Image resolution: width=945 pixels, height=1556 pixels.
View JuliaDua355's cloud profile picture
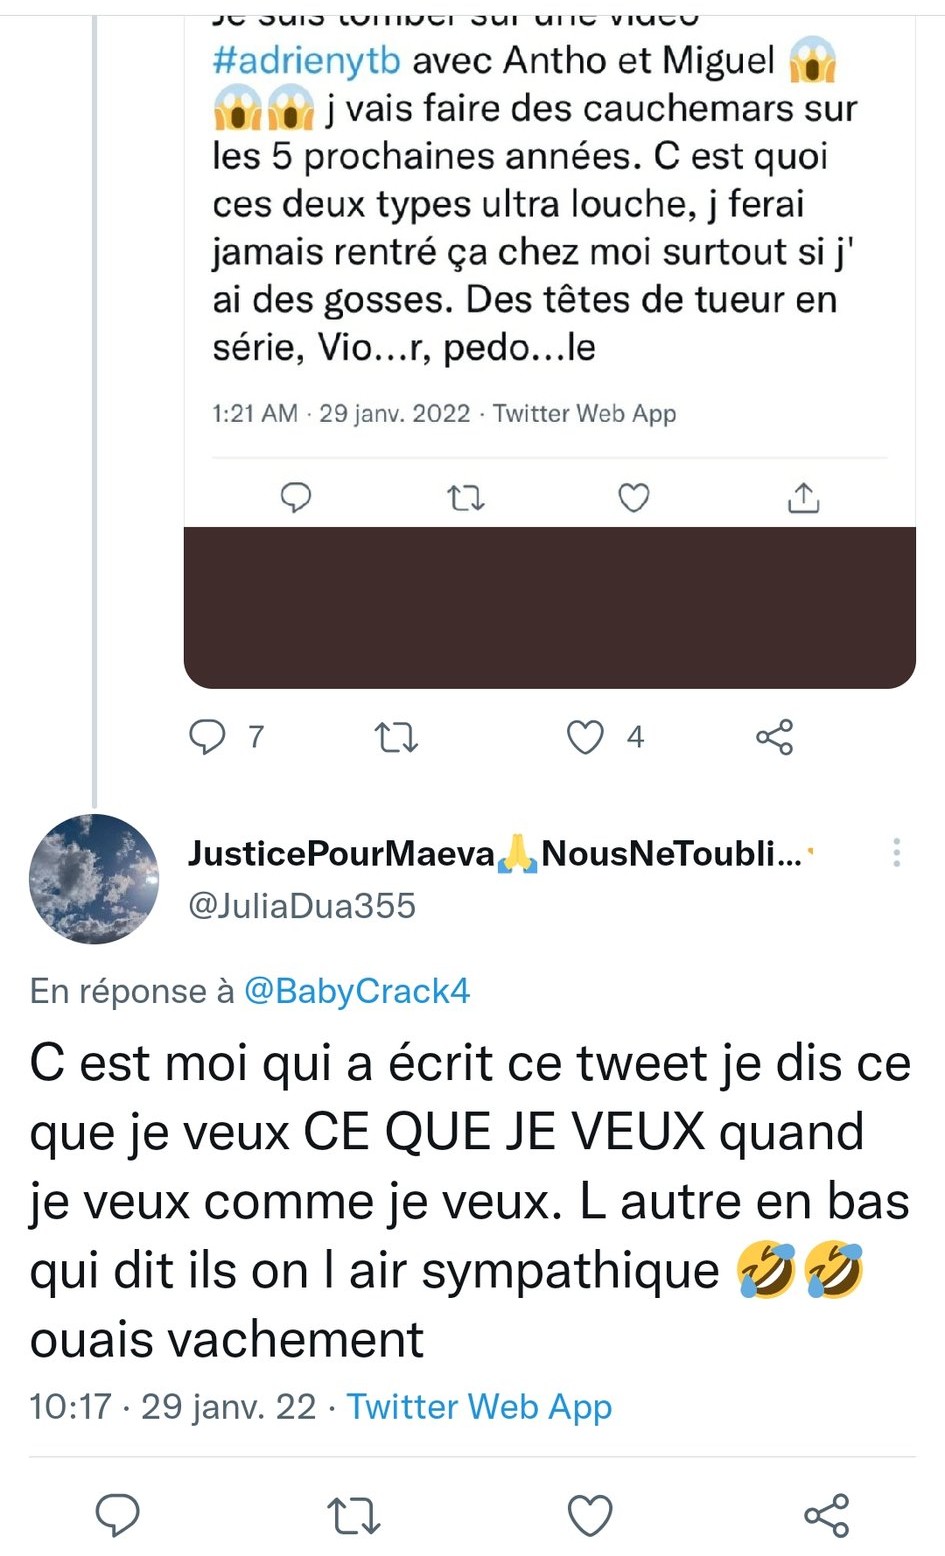click(x=93, y=880)
